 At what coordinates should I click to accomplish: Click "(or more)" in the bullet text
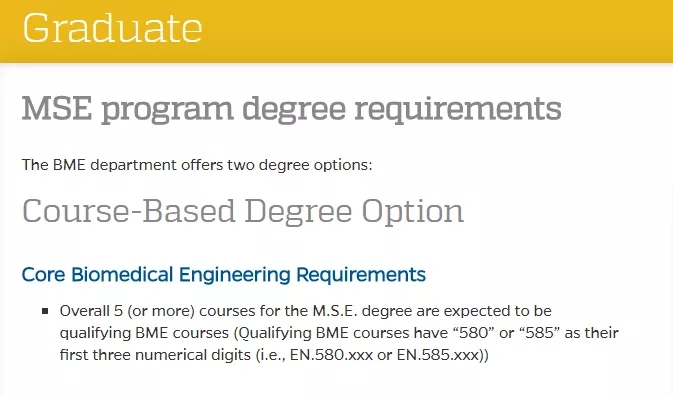pyautogui.click(x=161, y=311)
